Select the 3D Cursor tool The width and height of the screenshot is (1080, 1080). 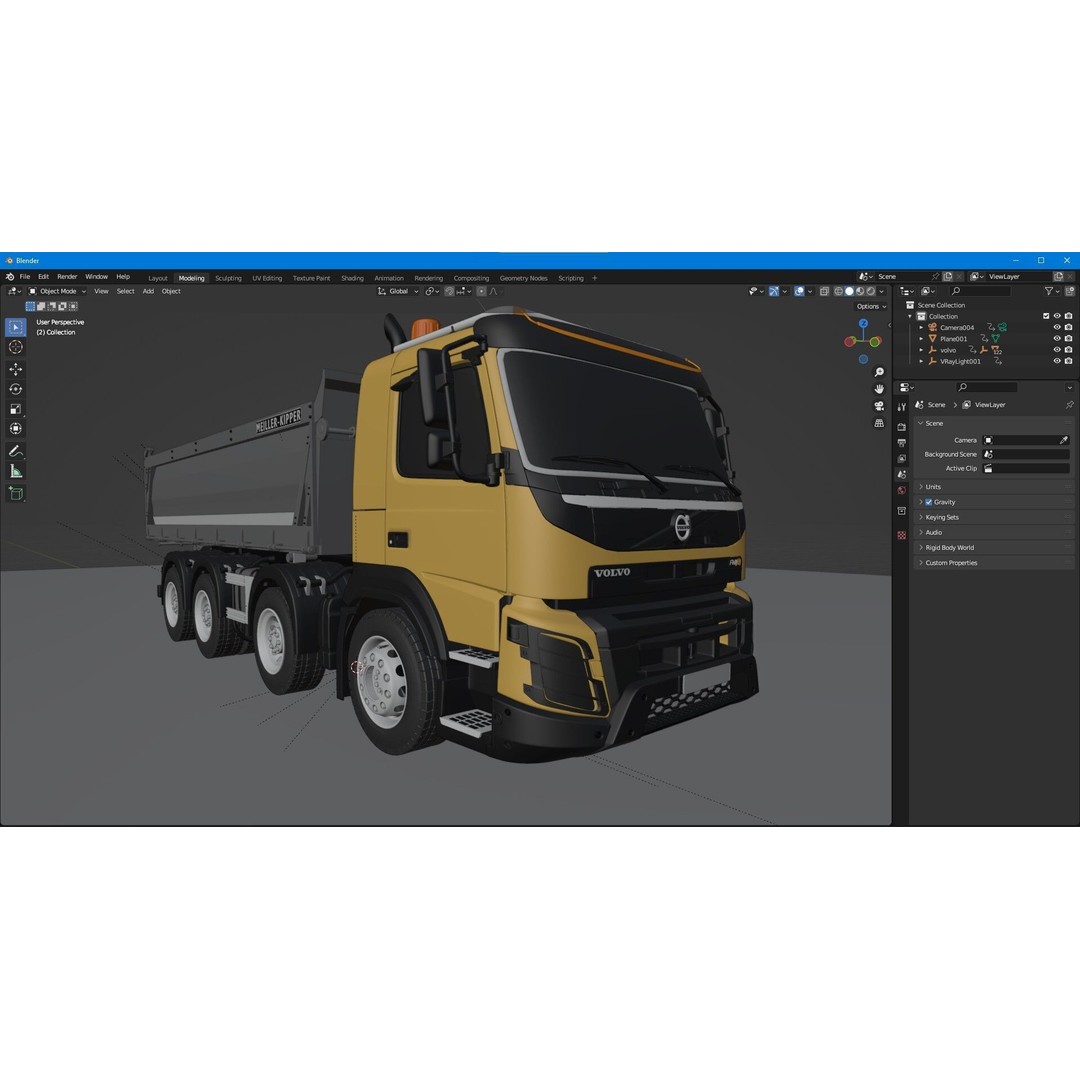[16, 347]
